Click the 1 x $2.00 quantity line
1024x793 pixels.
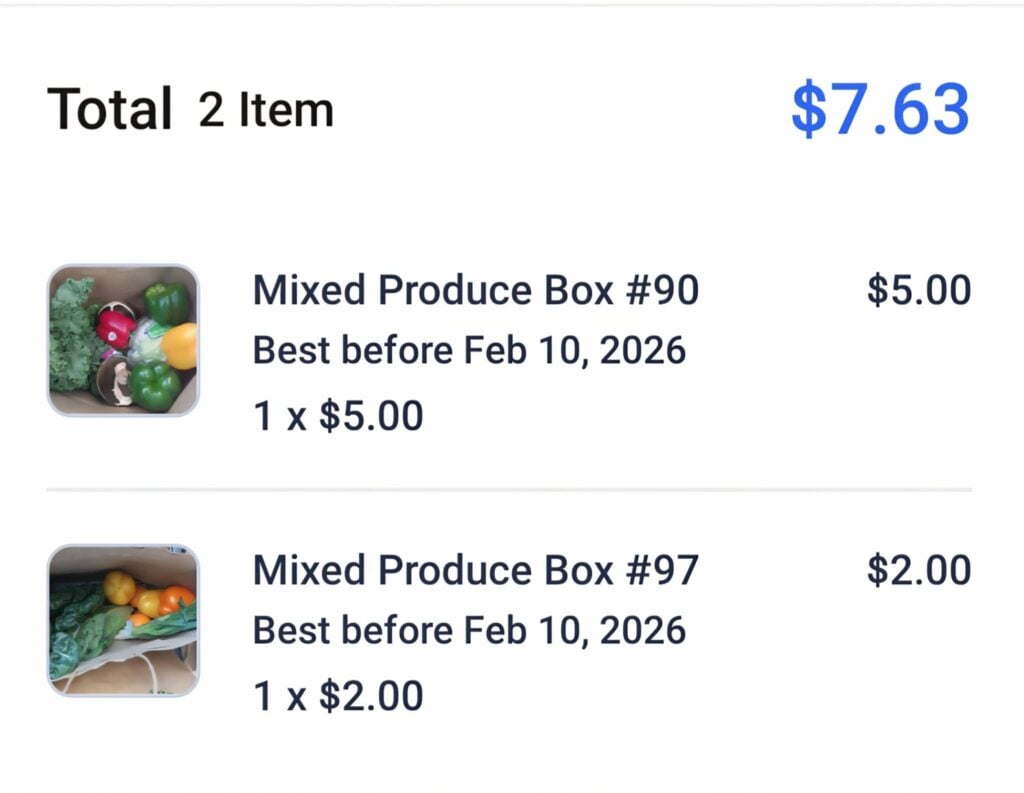(x=339, y=694)
